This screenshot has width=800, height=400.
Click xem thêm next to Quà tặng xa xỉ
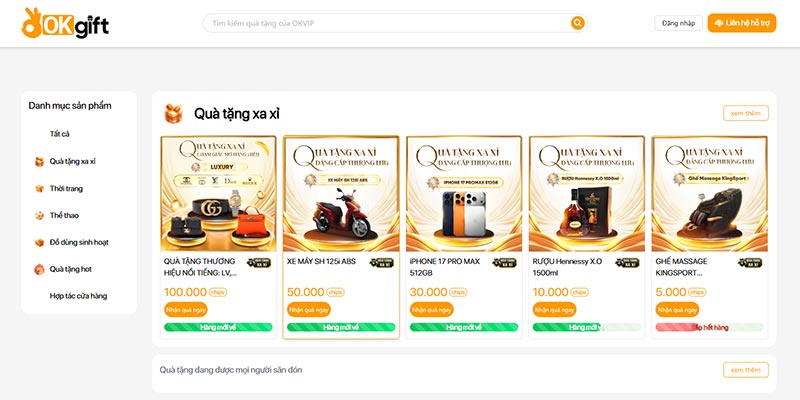click(745, 113)
